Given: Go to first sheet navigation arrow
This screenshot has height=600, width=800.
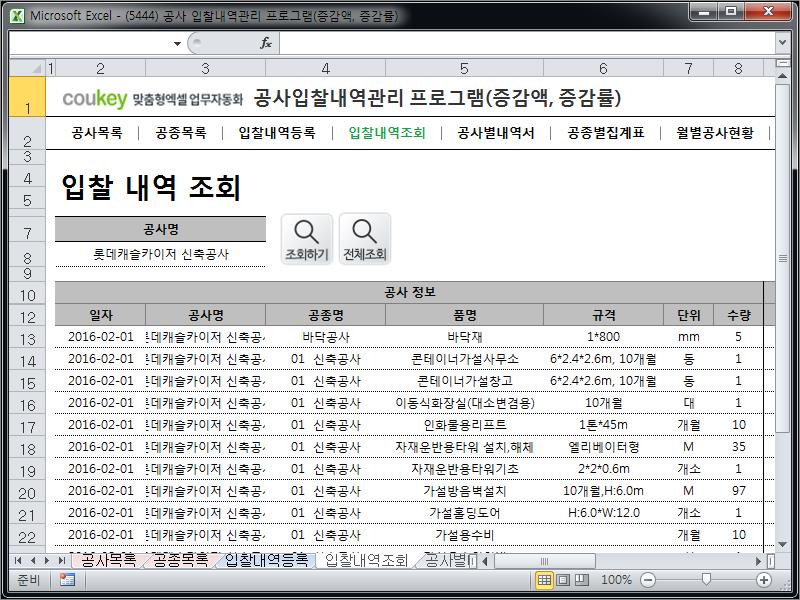Looking at the screenshot, I should pos(18,561).
